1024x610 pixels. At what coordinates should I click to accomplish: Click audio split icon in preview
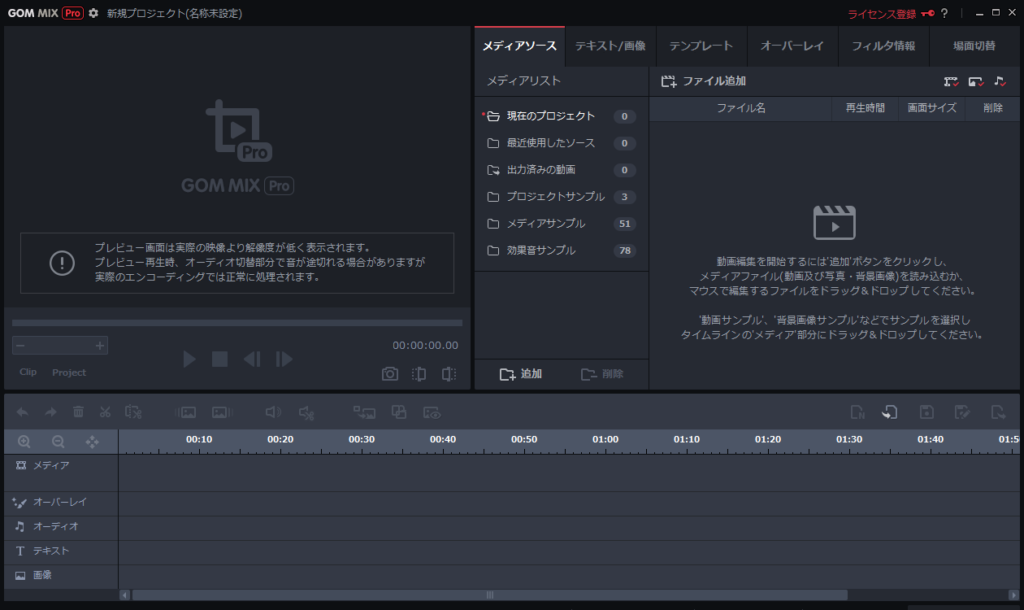(x=449, y=374)
